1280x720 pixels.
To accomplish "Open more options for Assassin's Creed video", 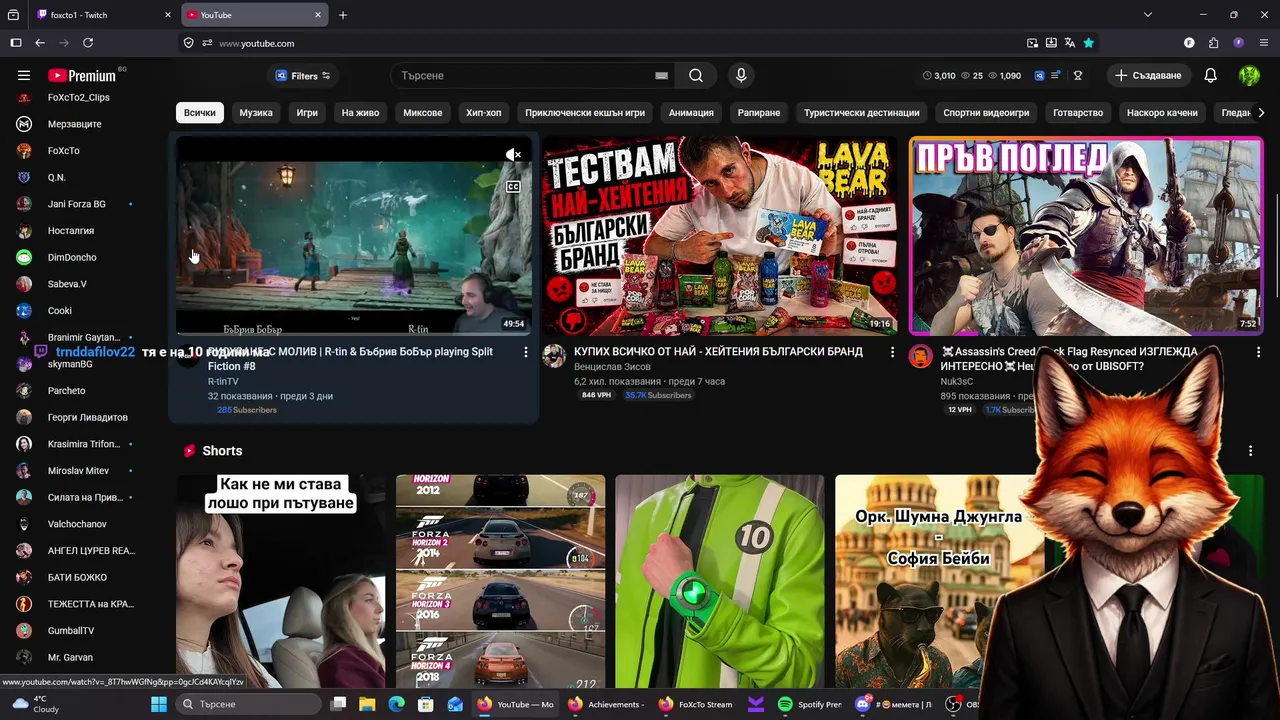I will click(1258, 352).
